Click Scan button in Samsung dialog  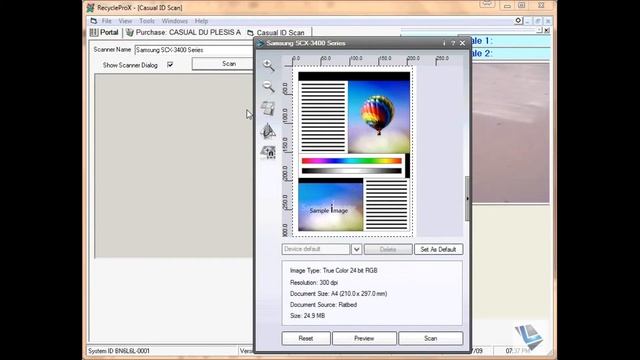click(x=431, y=338)
